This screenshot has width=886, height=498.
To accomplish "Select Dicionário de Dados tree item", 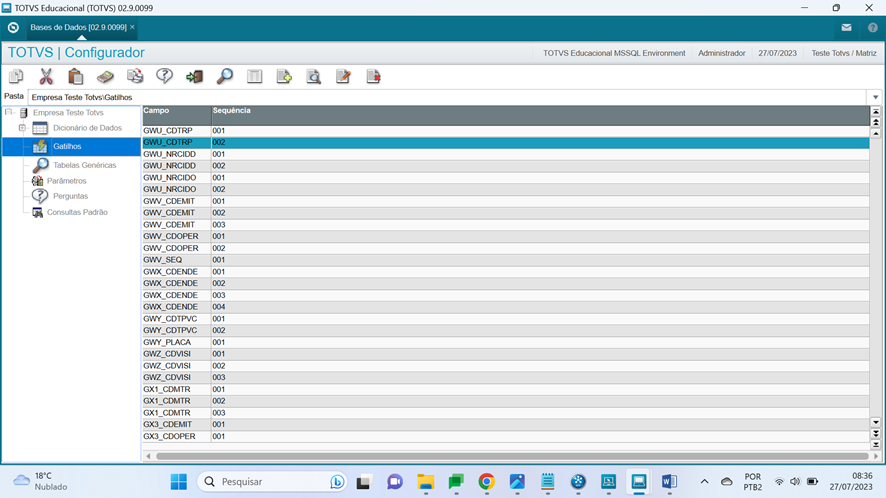I will click(x=87, y=128).
